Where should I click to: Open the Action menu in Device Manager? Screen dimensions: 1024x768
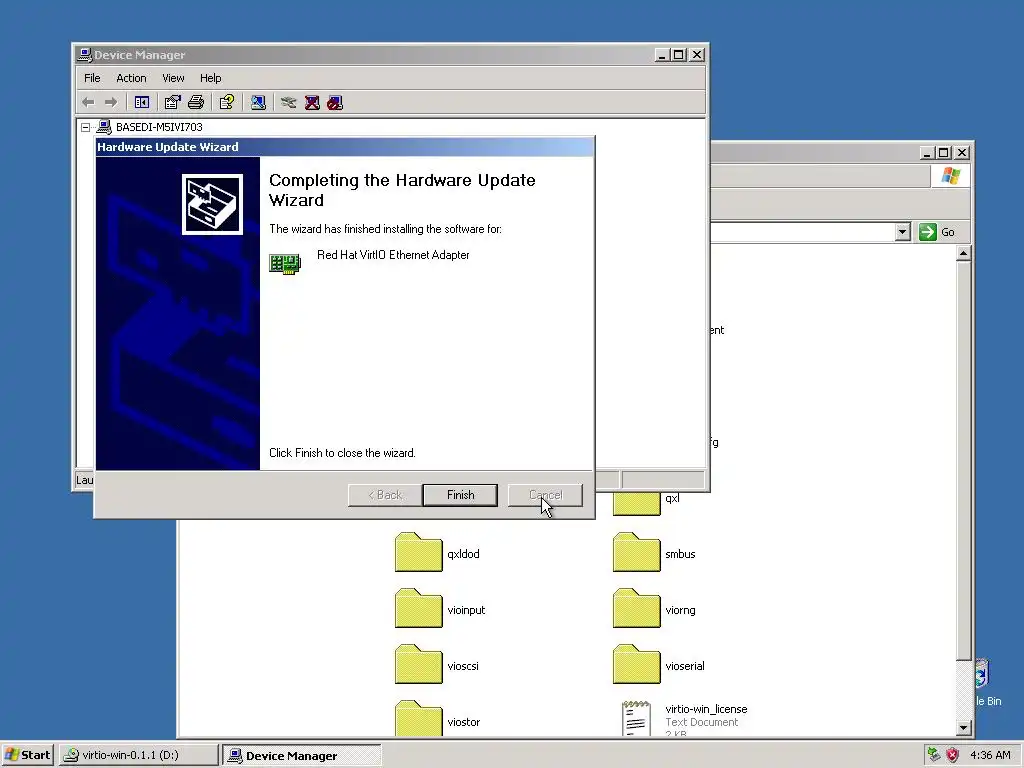click(x=131, y=78)
